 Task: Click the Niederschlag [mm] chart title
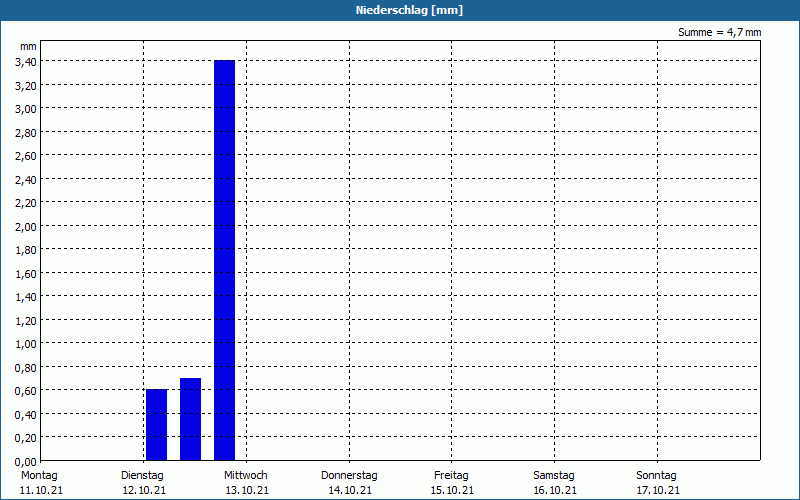[409, 10]
